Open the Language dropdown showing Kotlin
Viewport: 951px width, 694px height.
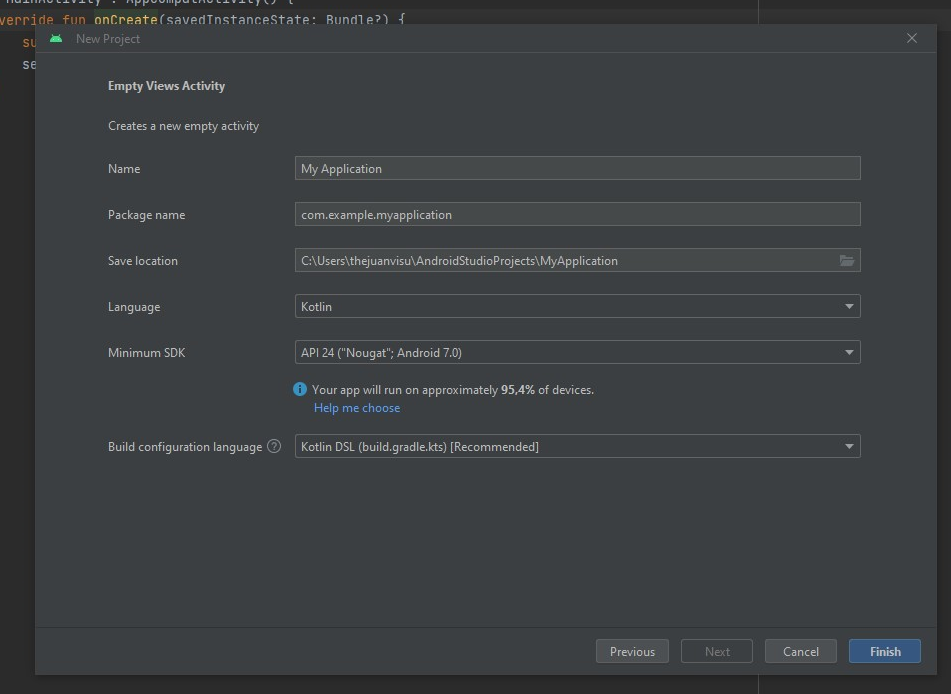point(577,307)
